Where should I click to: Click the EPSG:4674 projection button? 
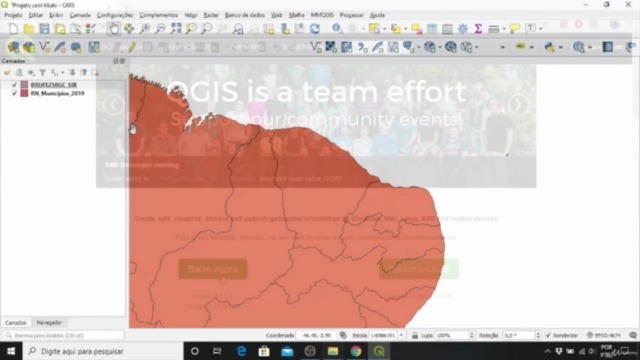click(603, 335)
